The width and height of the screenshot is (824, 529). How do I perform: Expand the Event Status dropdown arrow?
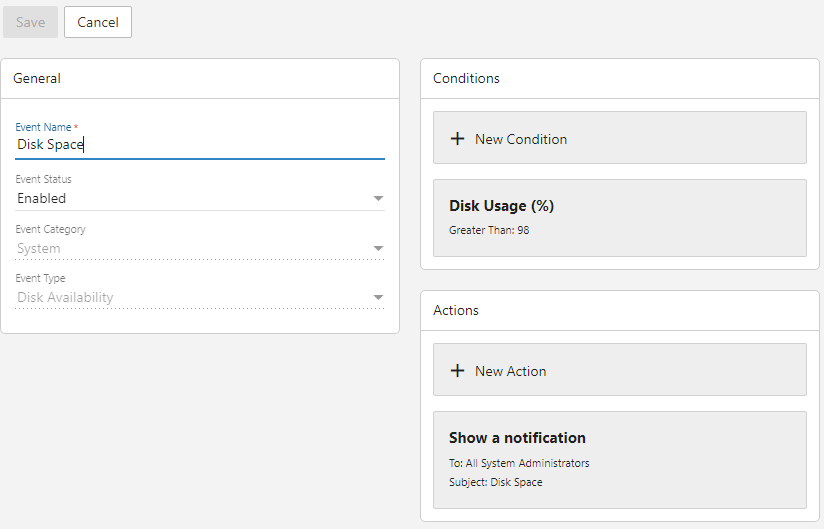point(378,199)
